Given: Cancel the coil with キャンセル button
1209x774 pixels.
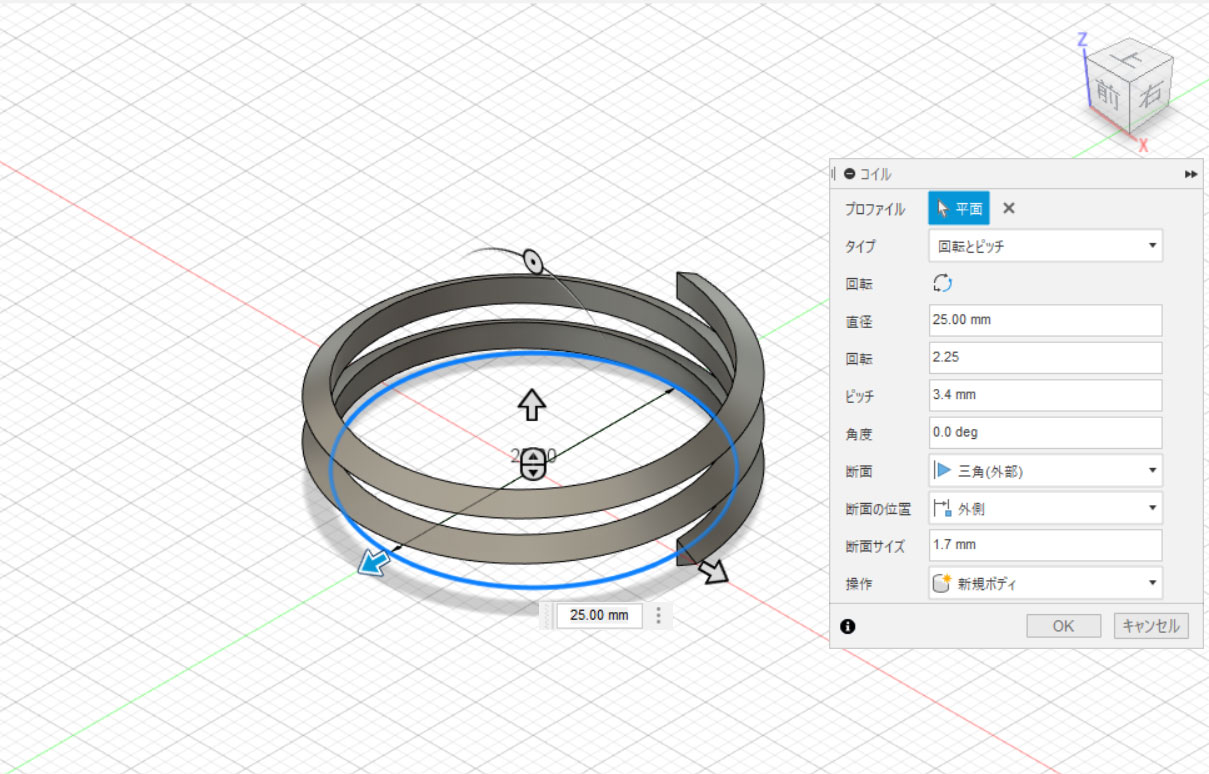Looking at the screenshot, I should click(x=1151, y=626).
